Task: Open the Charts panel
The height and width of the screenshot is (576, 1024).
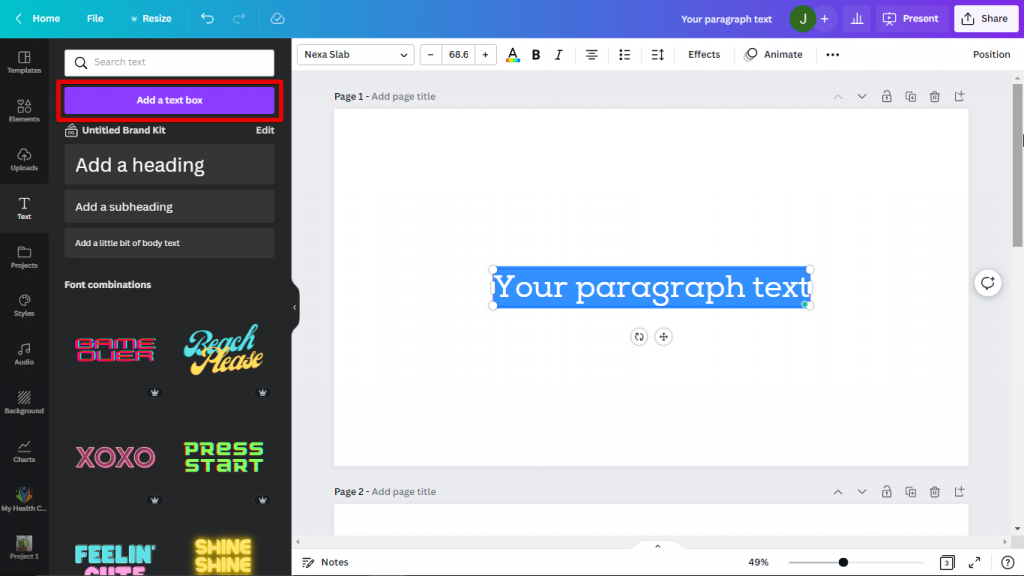Action: point(24,452)
